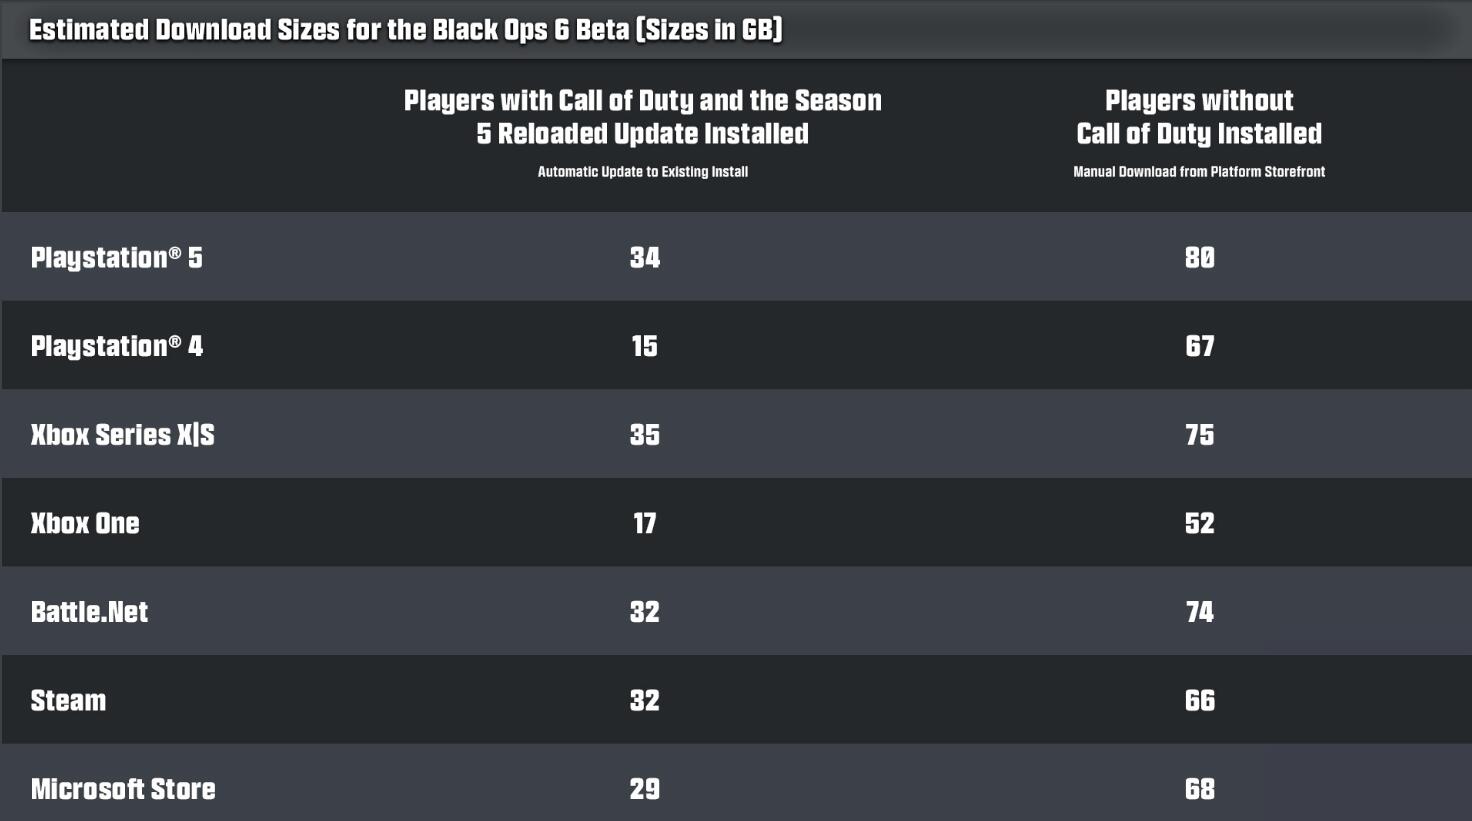Click the table title about Black Ops 6 Beta
Viewport: 1472px width, 821px height.
pyautogui.click(x=405, y=30)
